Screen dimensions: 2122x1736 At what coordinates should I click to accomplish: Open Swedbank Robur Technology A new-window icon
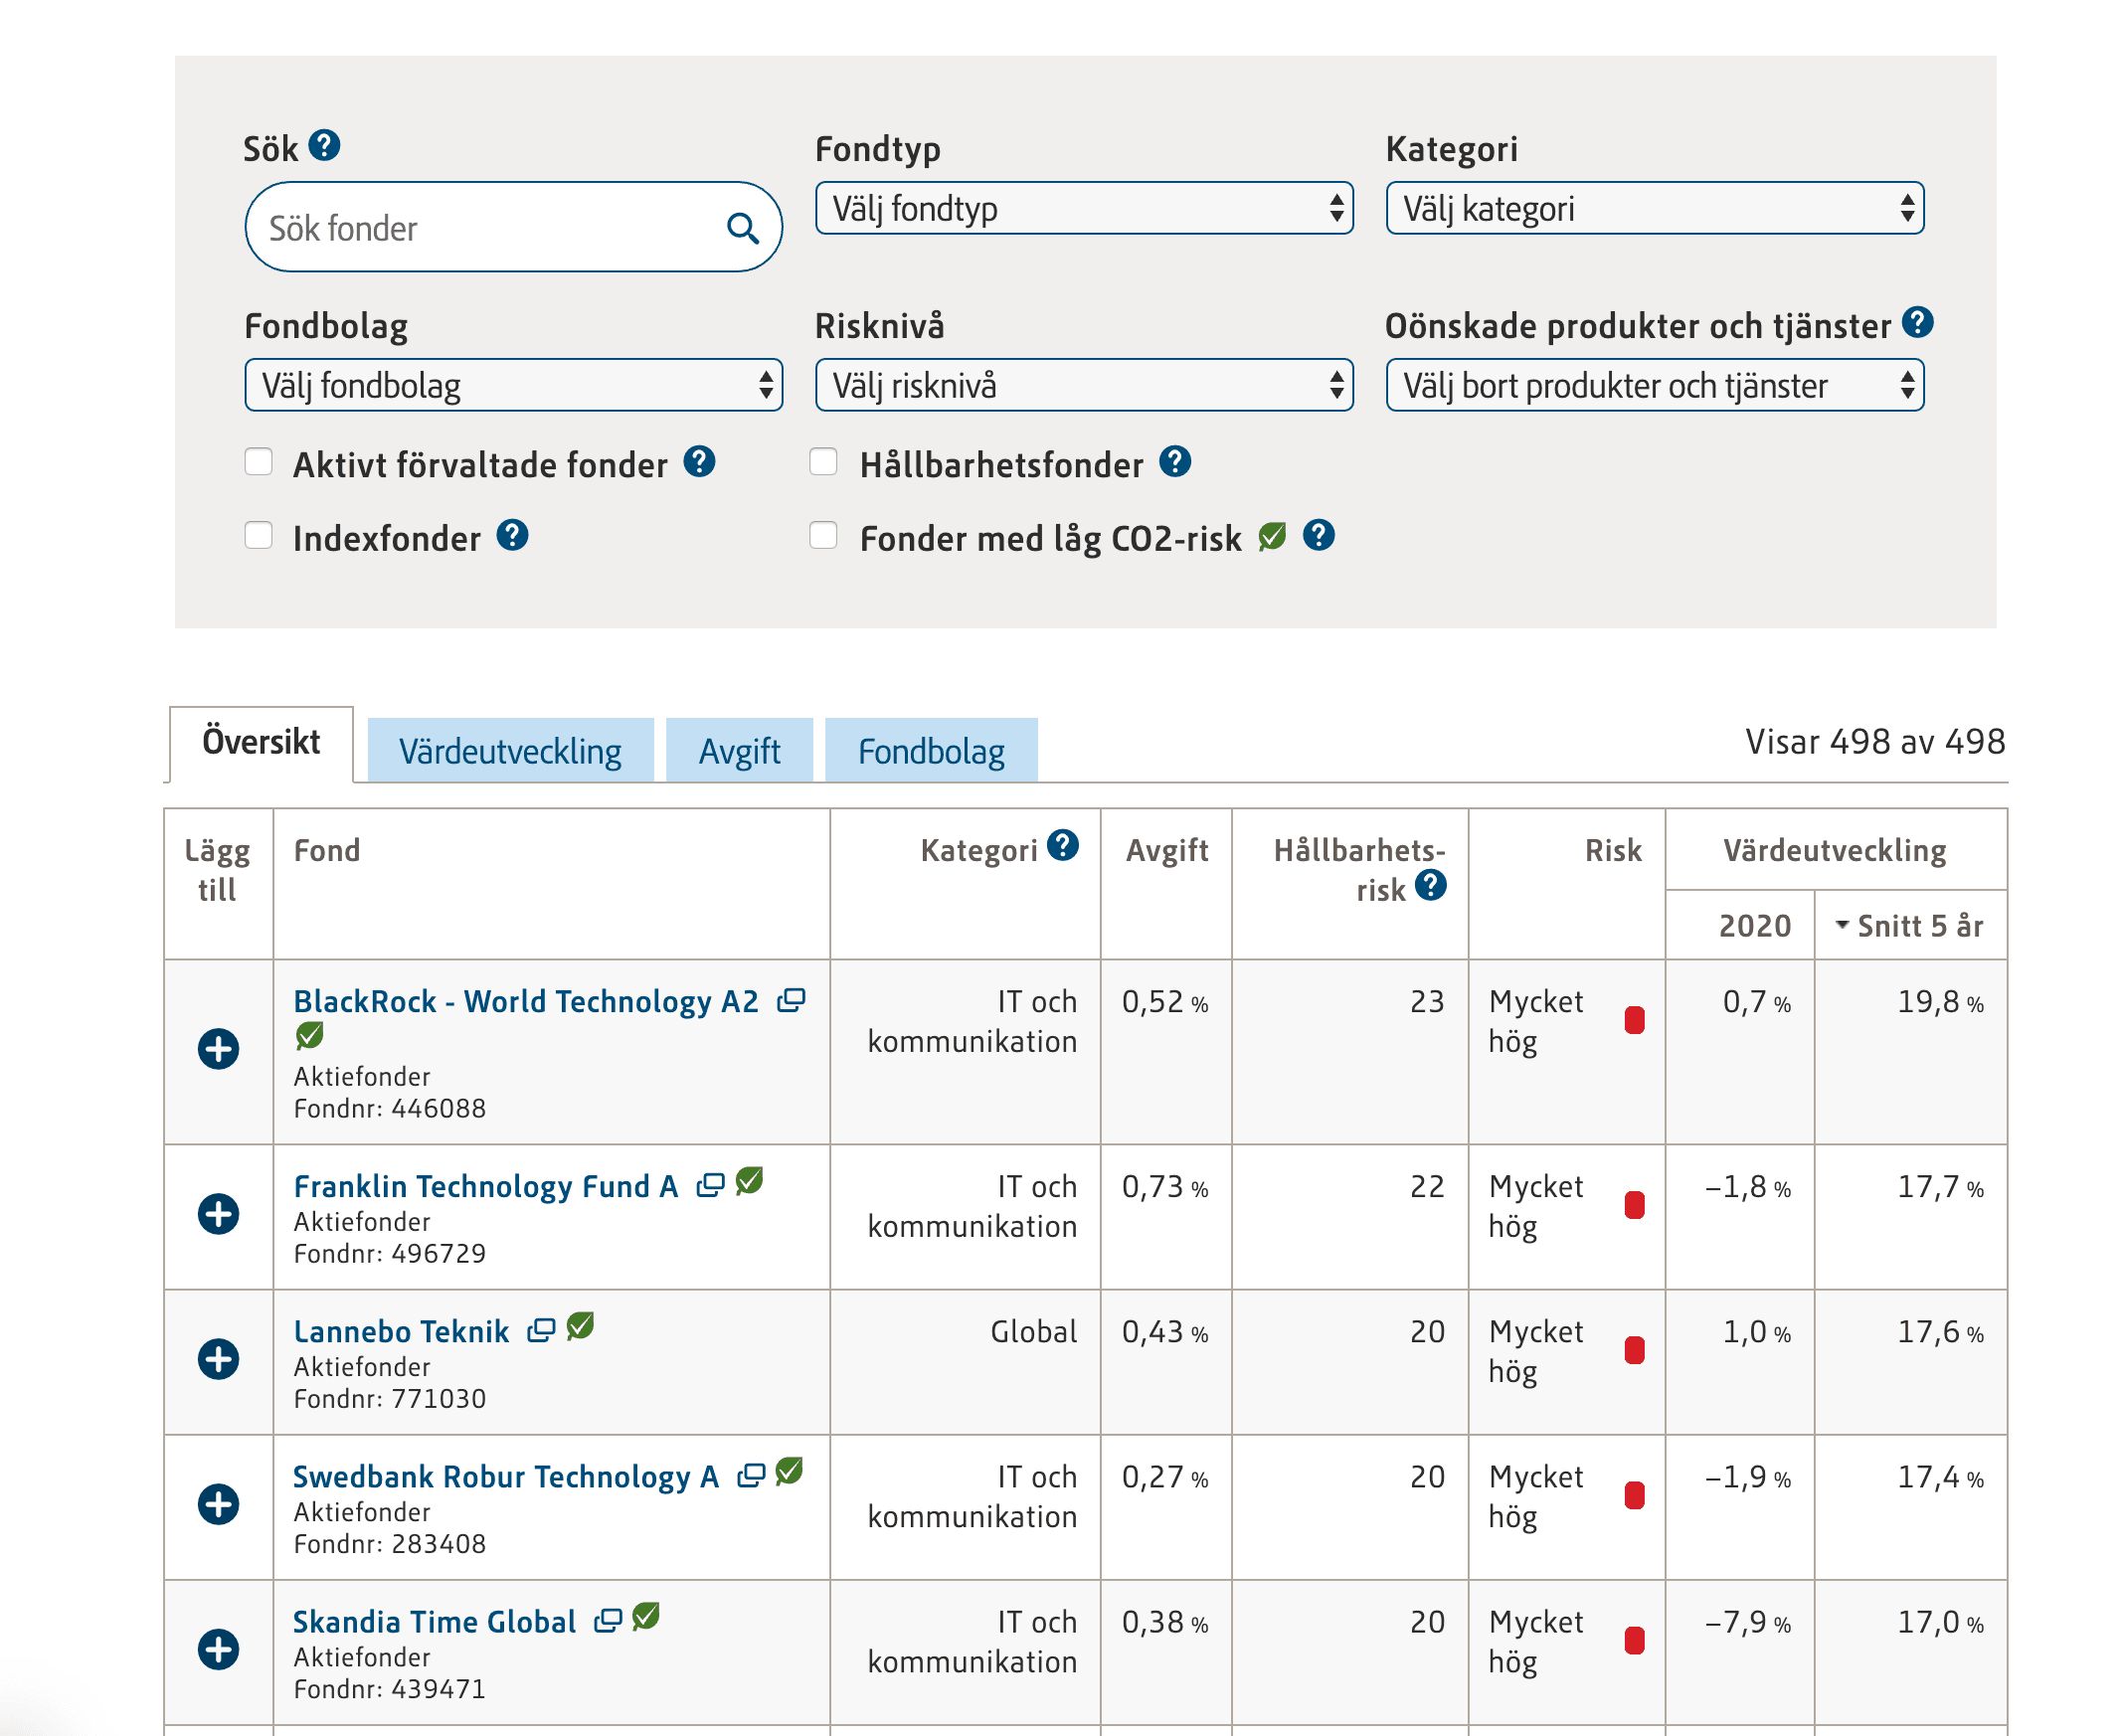tap(751, 1475)
